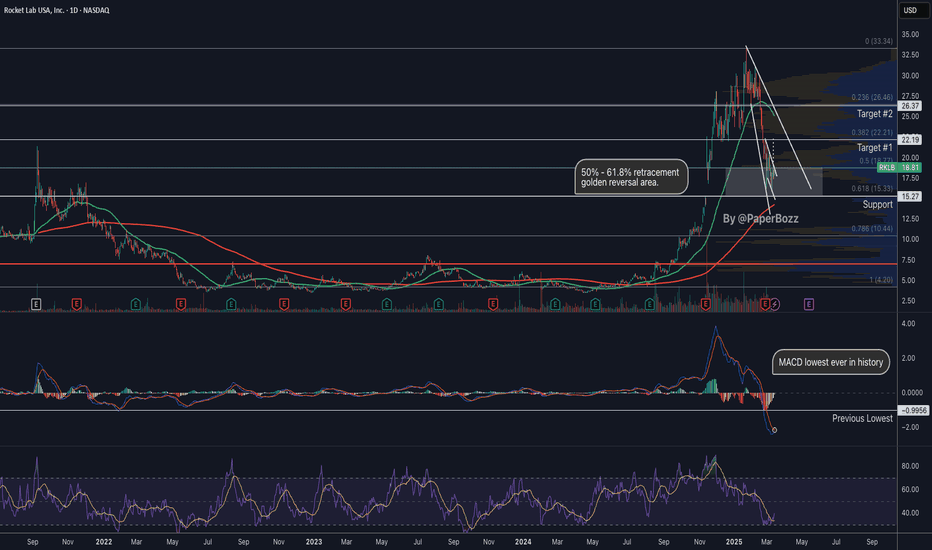Select the Target #1 text annotation

pyautogui.click(x=874, y=147)
